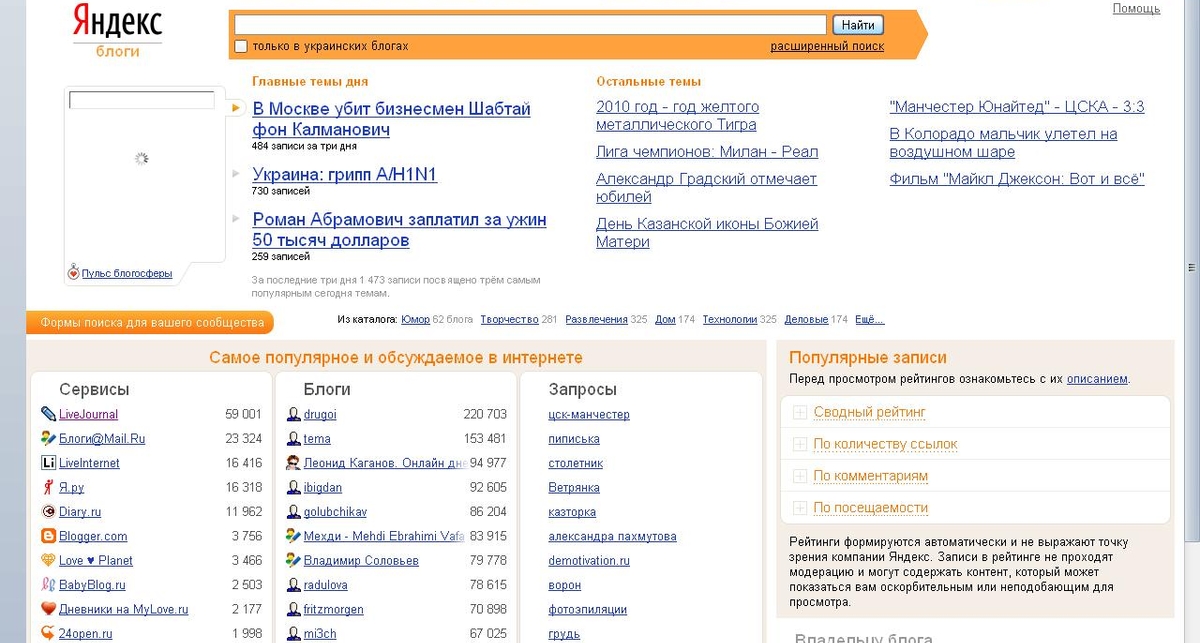1200x643 pixels.
Task: Open the описанием link in Популярные записи
Action: [x=1096, y=379]
